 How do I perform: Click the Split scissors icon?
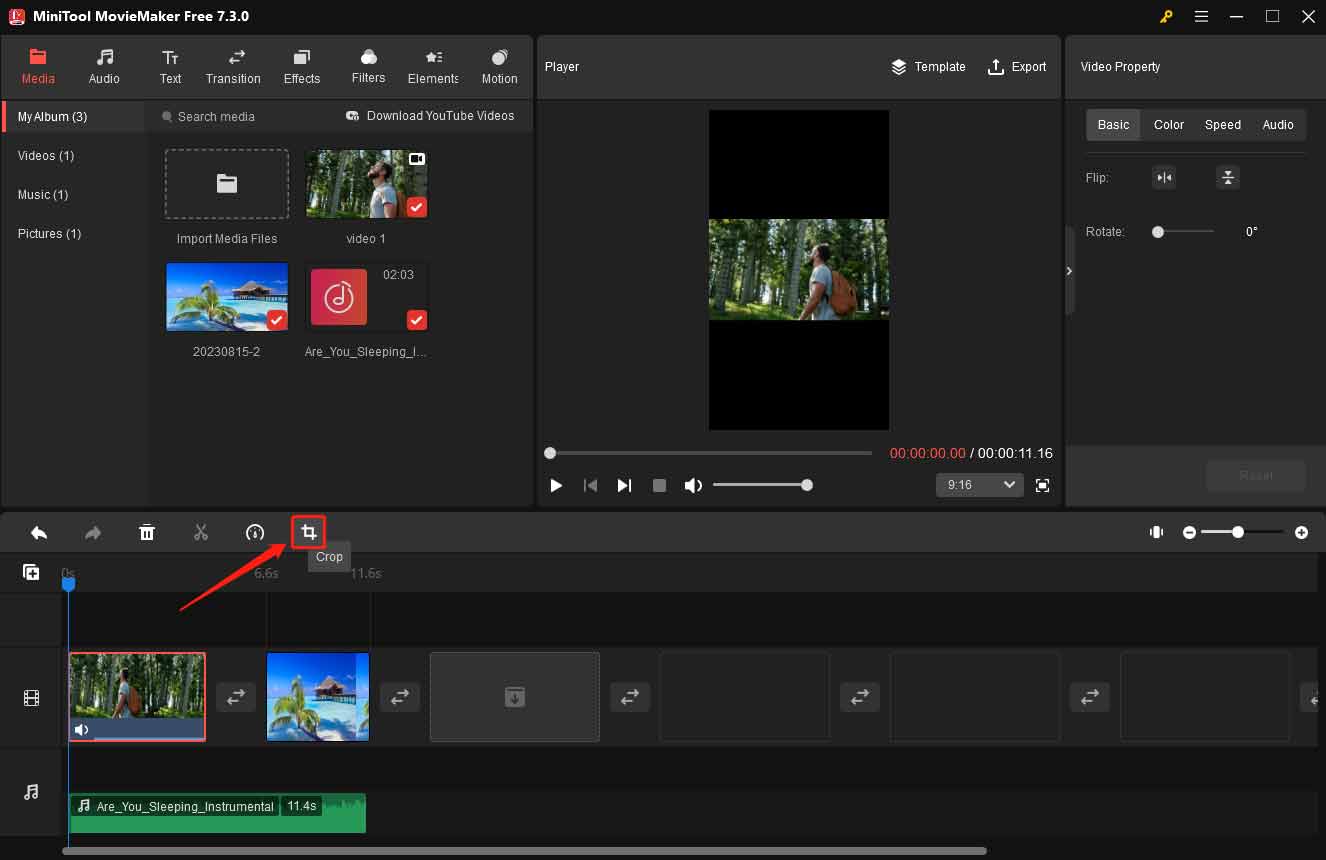tap(201, 533)
